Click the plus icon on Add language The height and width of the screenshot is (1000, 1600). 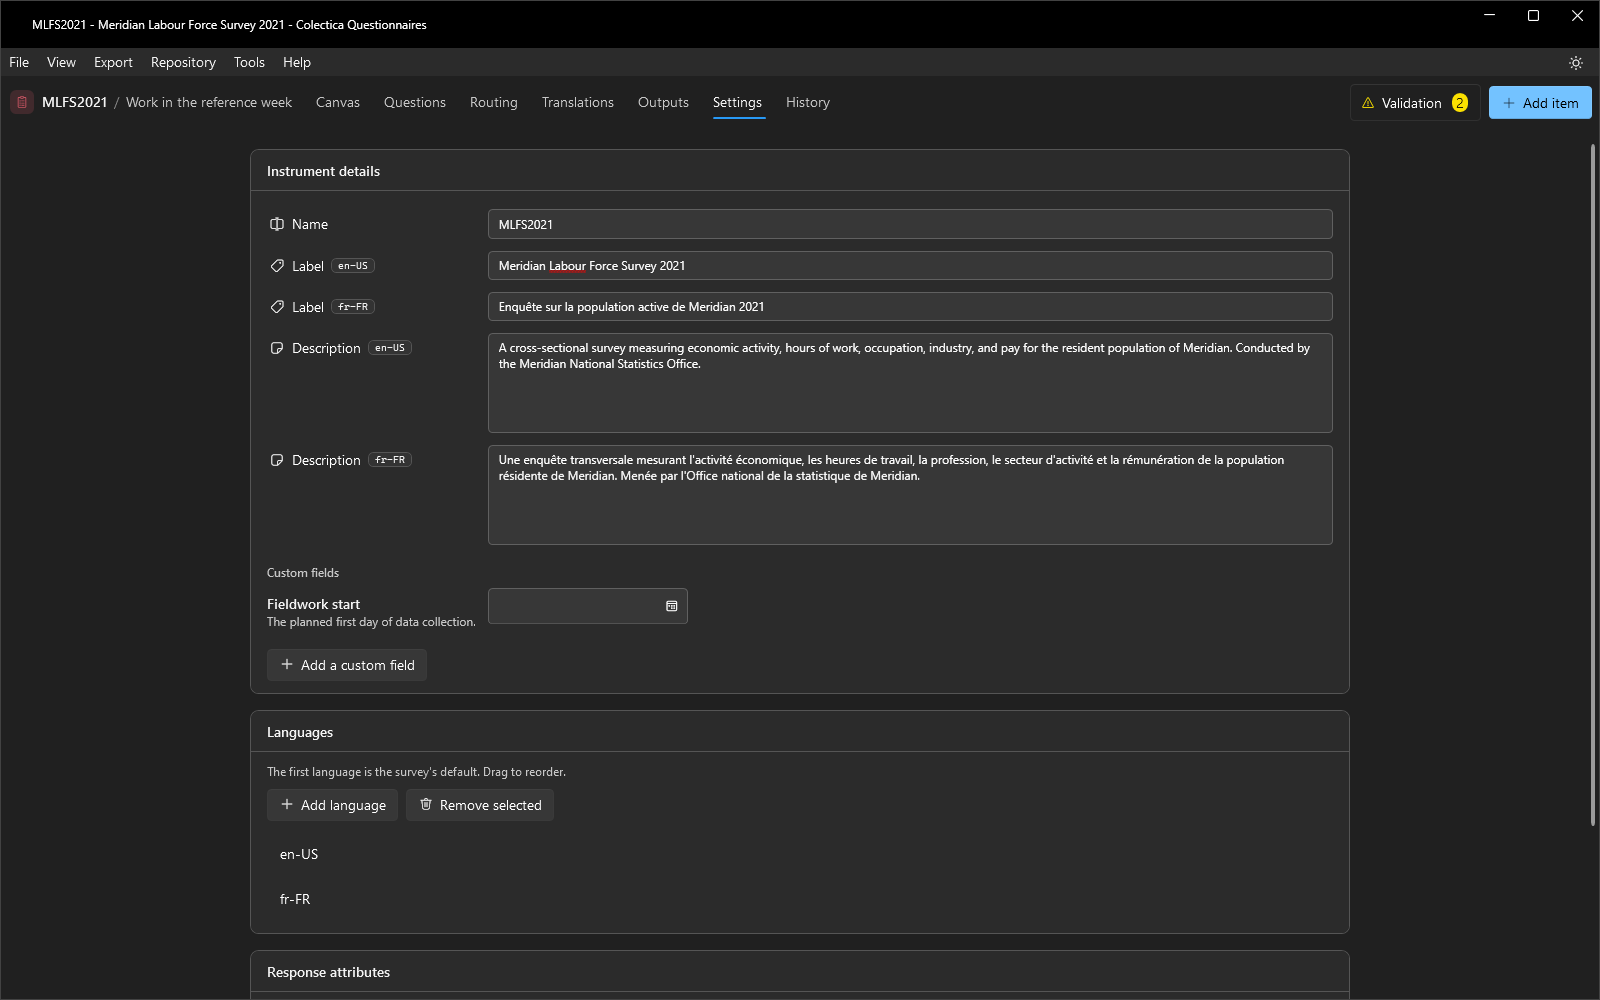[287, 804]
